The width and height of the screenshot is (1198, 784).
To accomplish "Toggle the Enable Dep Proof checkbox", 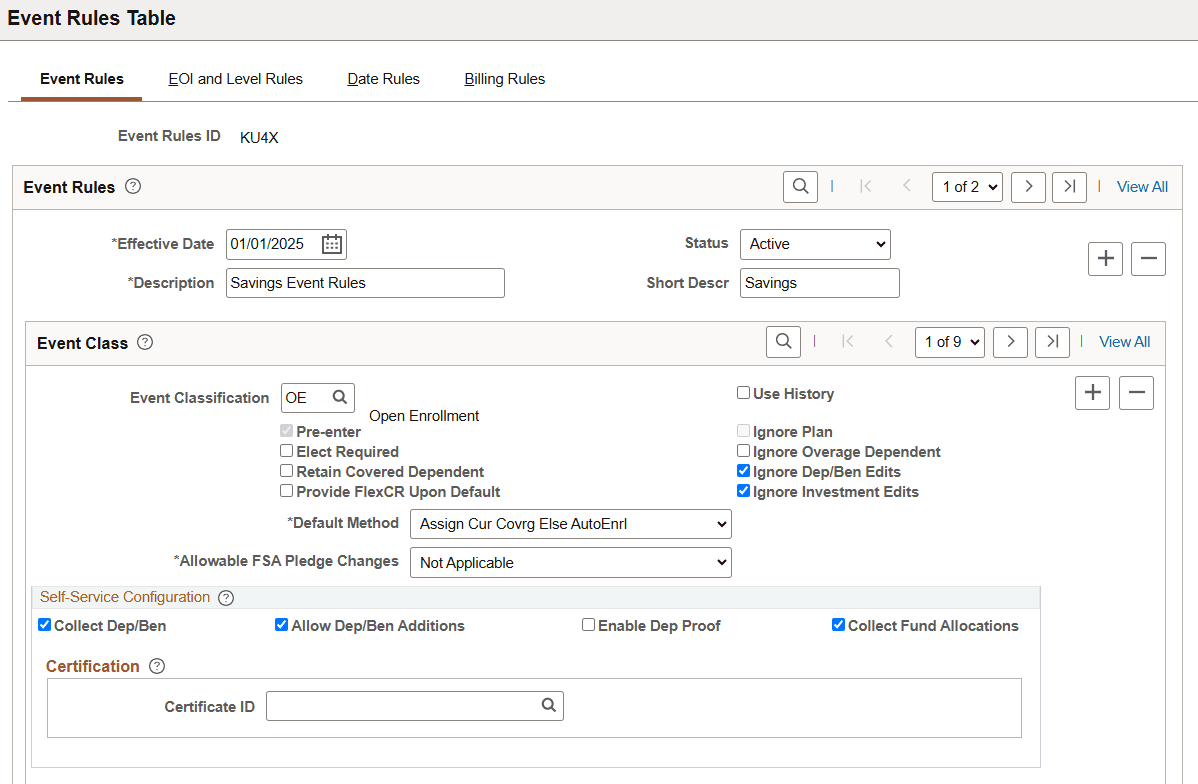I will [x=589, y=626].
